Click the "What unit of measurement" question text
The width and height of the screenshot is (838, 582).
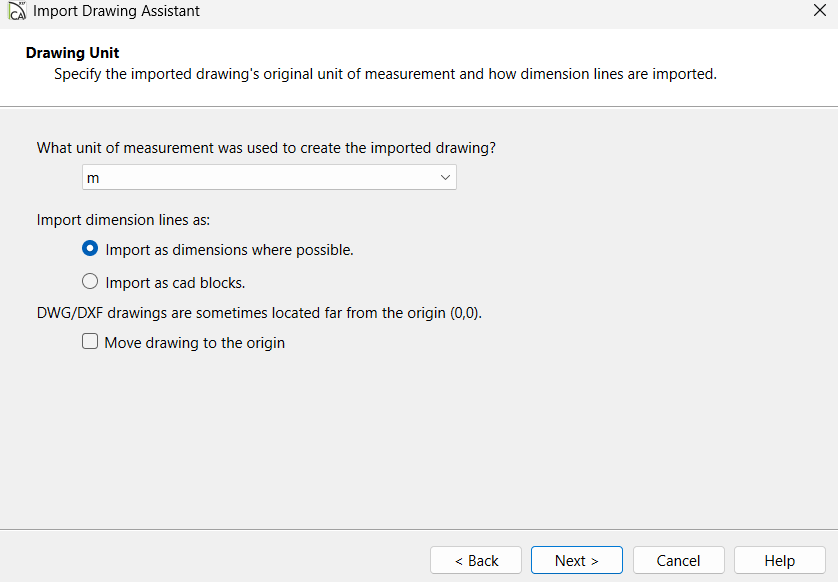point(266,148)
